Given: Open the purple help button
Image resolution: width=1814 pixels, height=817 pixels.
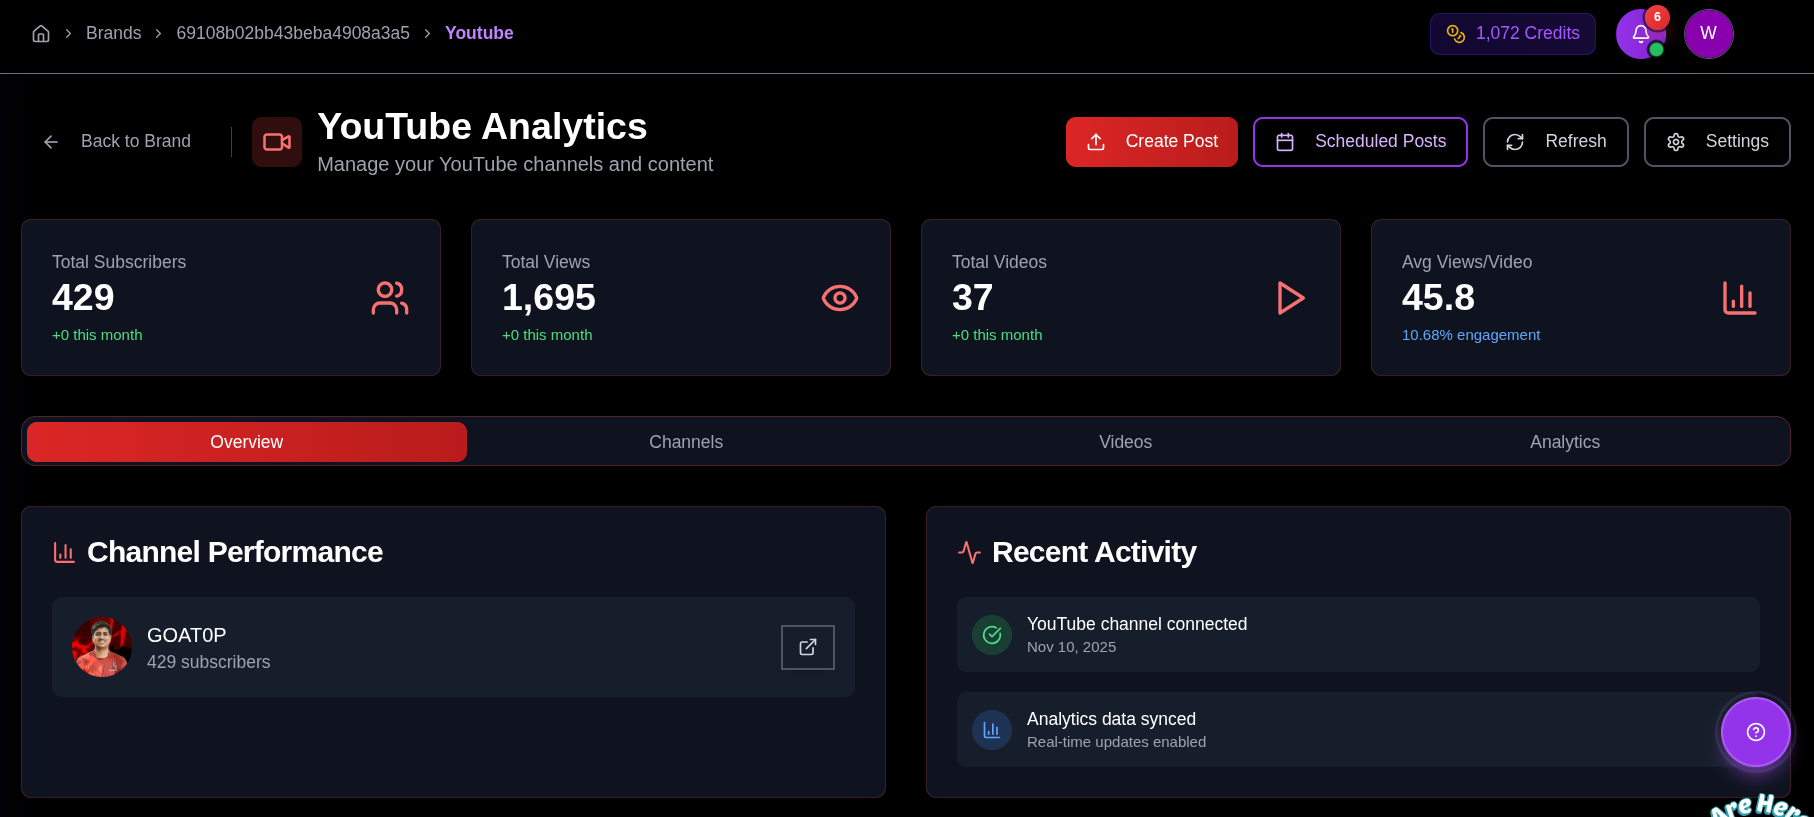Looking at the screenshot, I should 1756,732.
